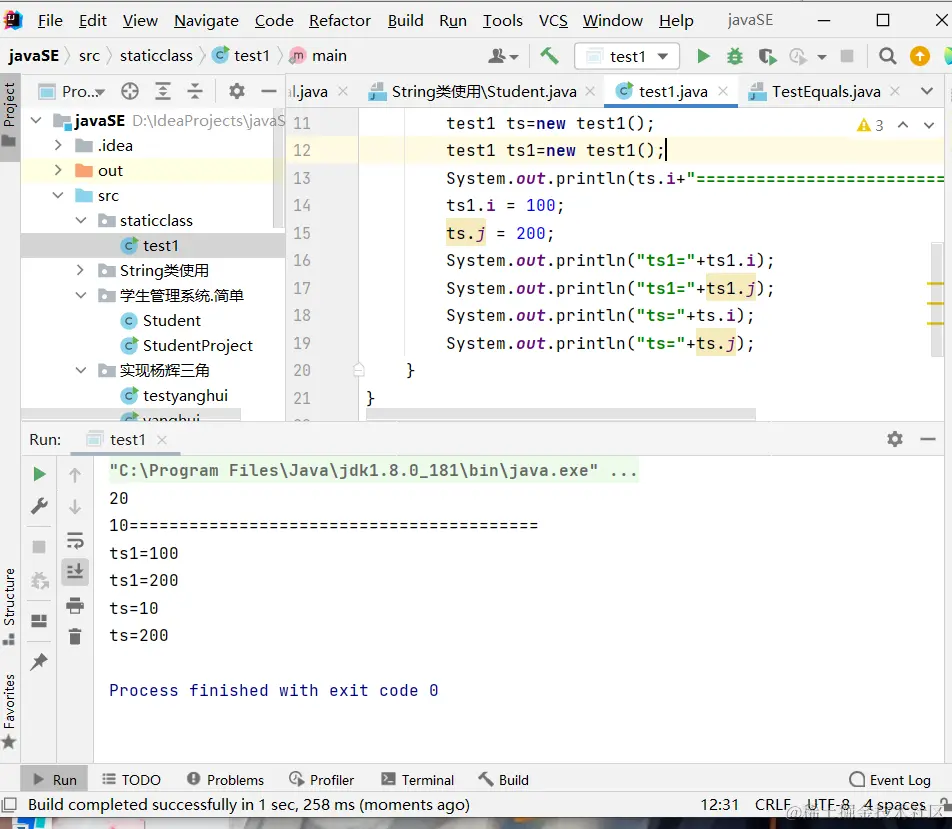Click the Print icon in Run panel
952x829 pixels.
click(75, 605)
